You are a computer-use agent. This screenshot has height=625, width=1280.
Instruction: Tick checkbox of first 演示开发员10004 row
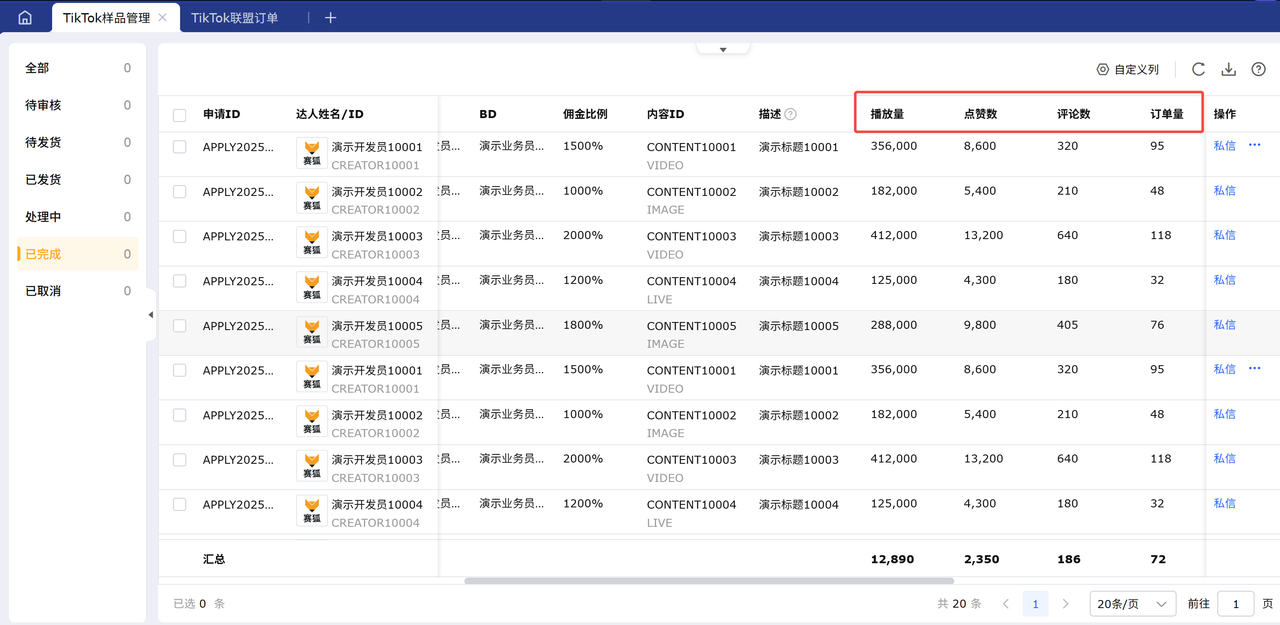[180, 281]
